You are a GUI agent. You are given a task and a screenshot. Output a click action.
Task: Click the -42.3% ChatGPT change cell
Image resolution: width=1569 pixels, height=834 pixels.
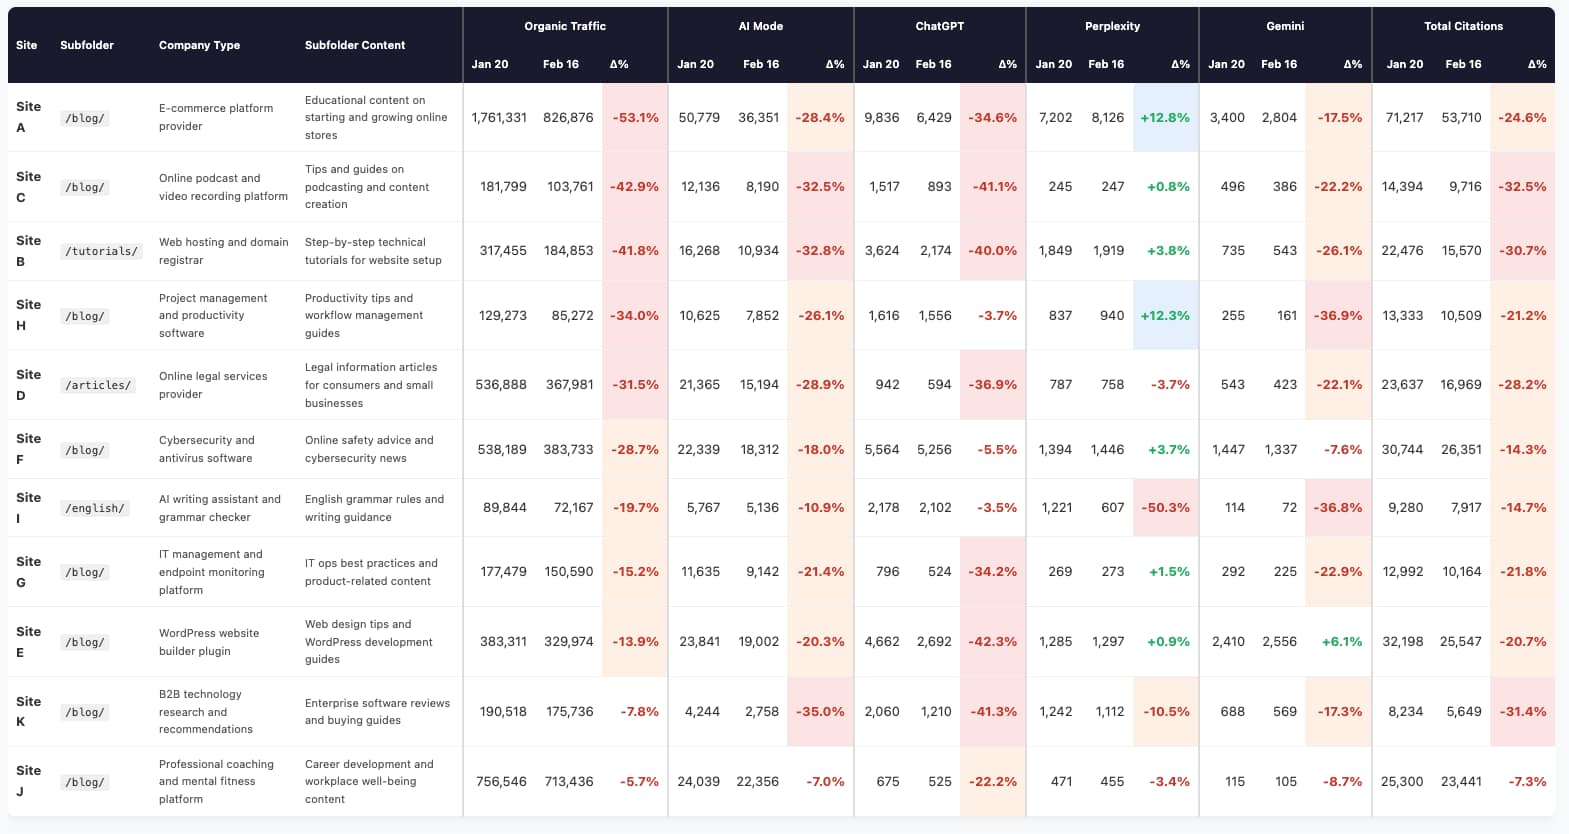tap(993, 642)
